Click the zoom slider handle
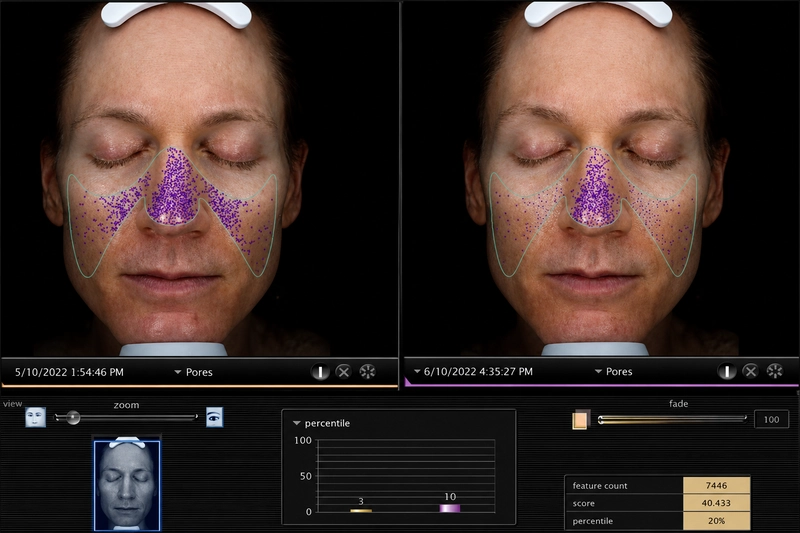800x533 pixels. (x=73, y=418)
